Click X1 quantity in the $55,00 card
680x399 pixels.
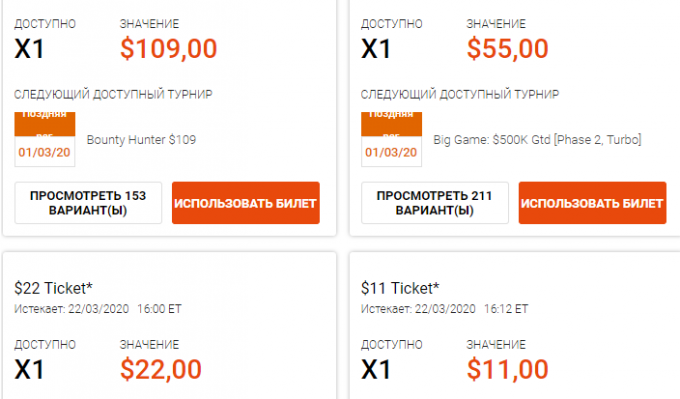coord(376,49)
